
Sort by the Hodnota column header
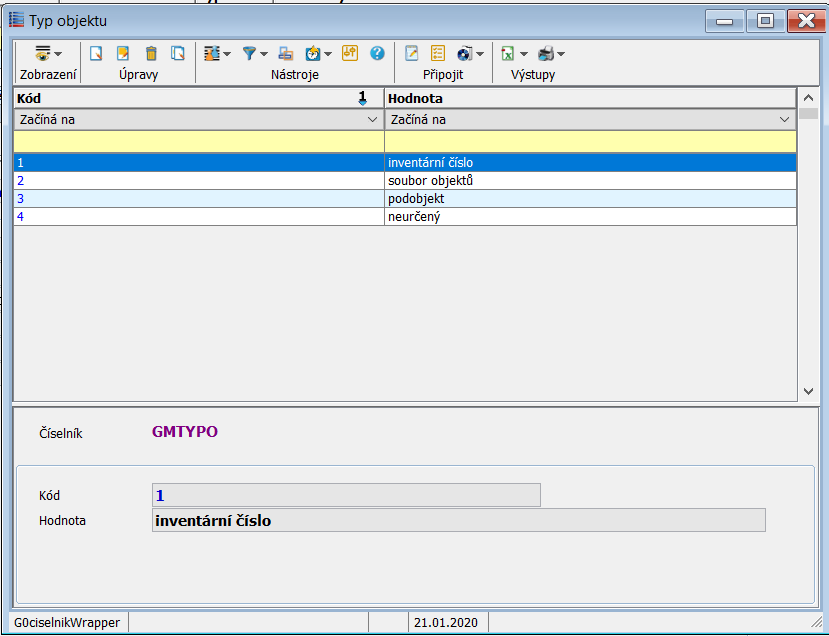pos(590,98)
